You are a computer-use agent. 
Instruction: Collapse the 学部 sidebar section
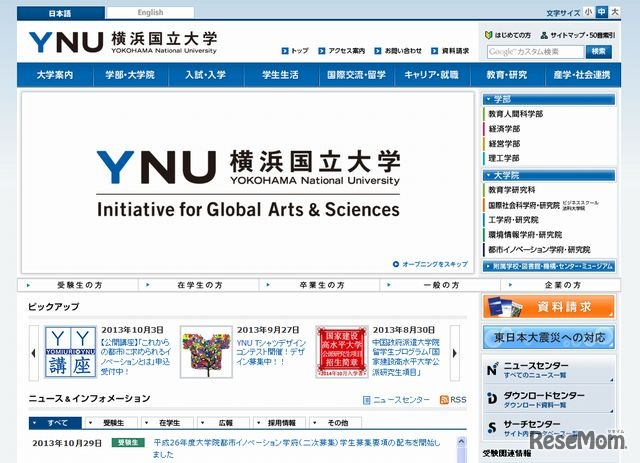click(549, 99)
